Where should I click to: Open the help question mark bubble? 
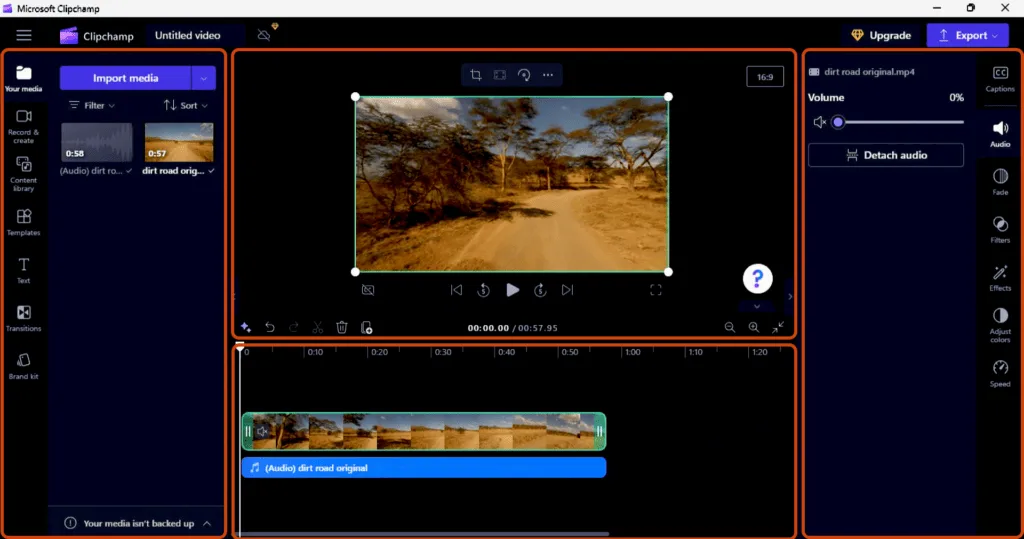[x=758, y=279]
